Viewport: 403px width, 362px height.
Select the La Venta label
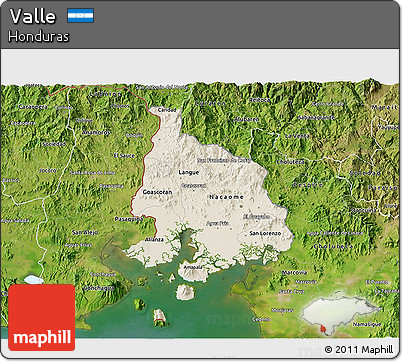click(297, 136)
